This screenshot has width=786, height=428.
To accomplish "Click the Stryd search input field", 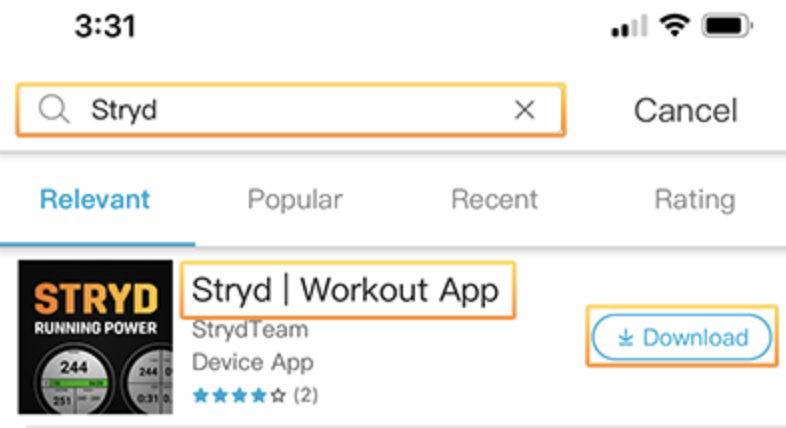I will (291, 110).
